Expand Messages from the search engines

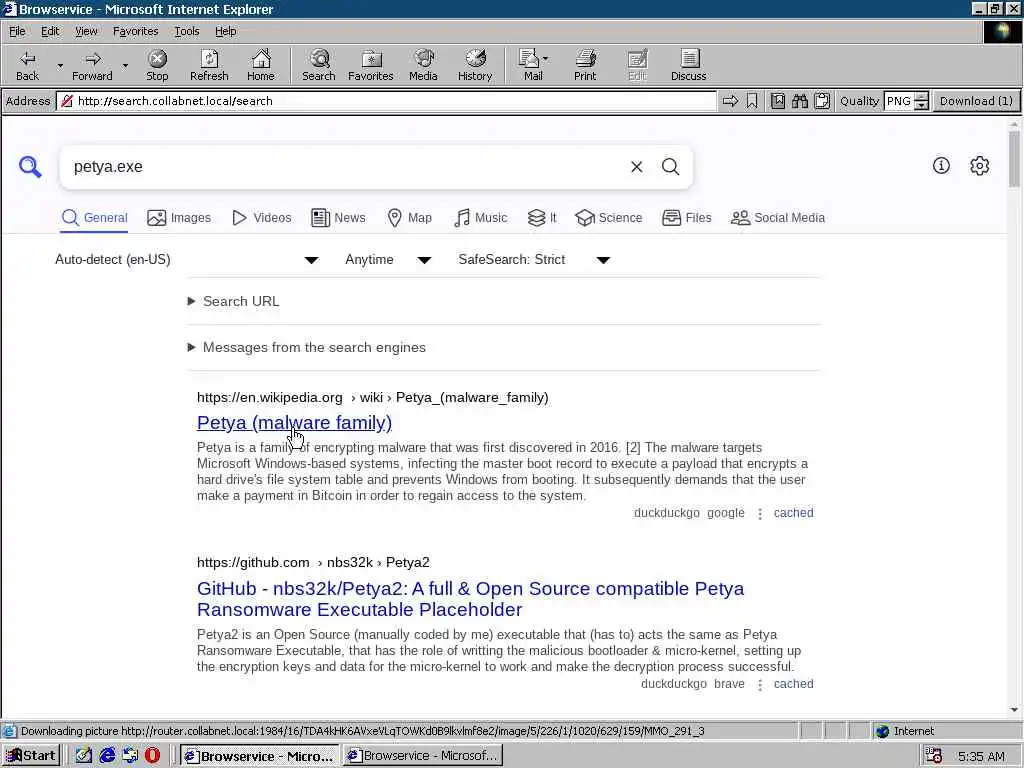[307, 347]
